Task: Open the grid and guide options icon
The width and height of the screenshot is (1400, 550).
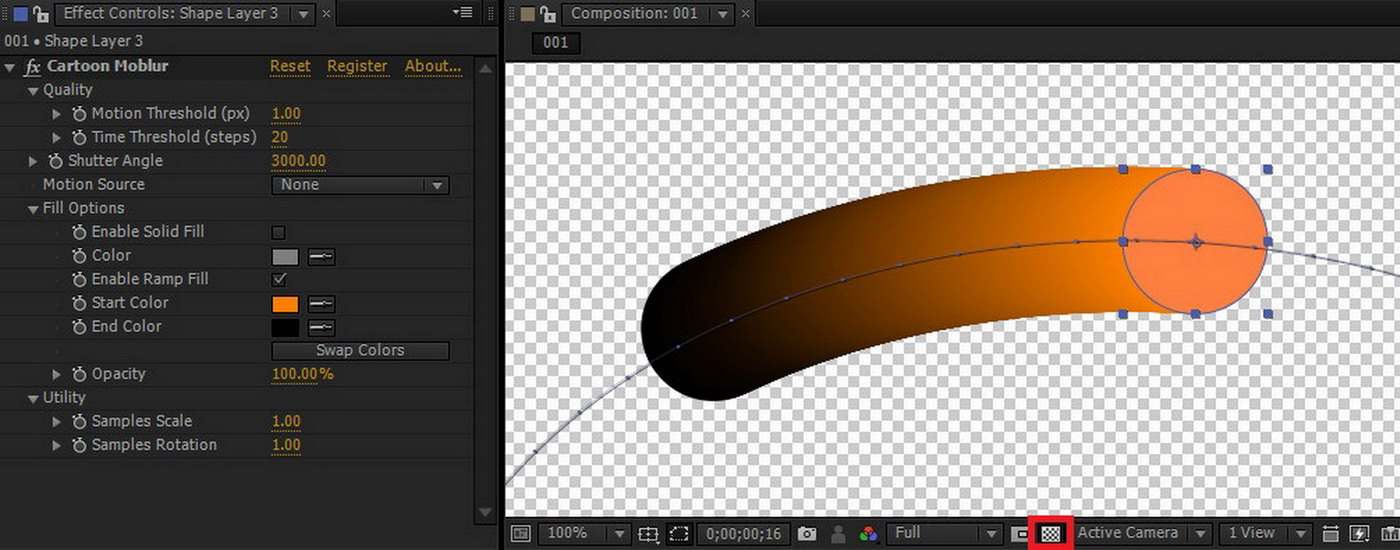Action: (648, 534)
